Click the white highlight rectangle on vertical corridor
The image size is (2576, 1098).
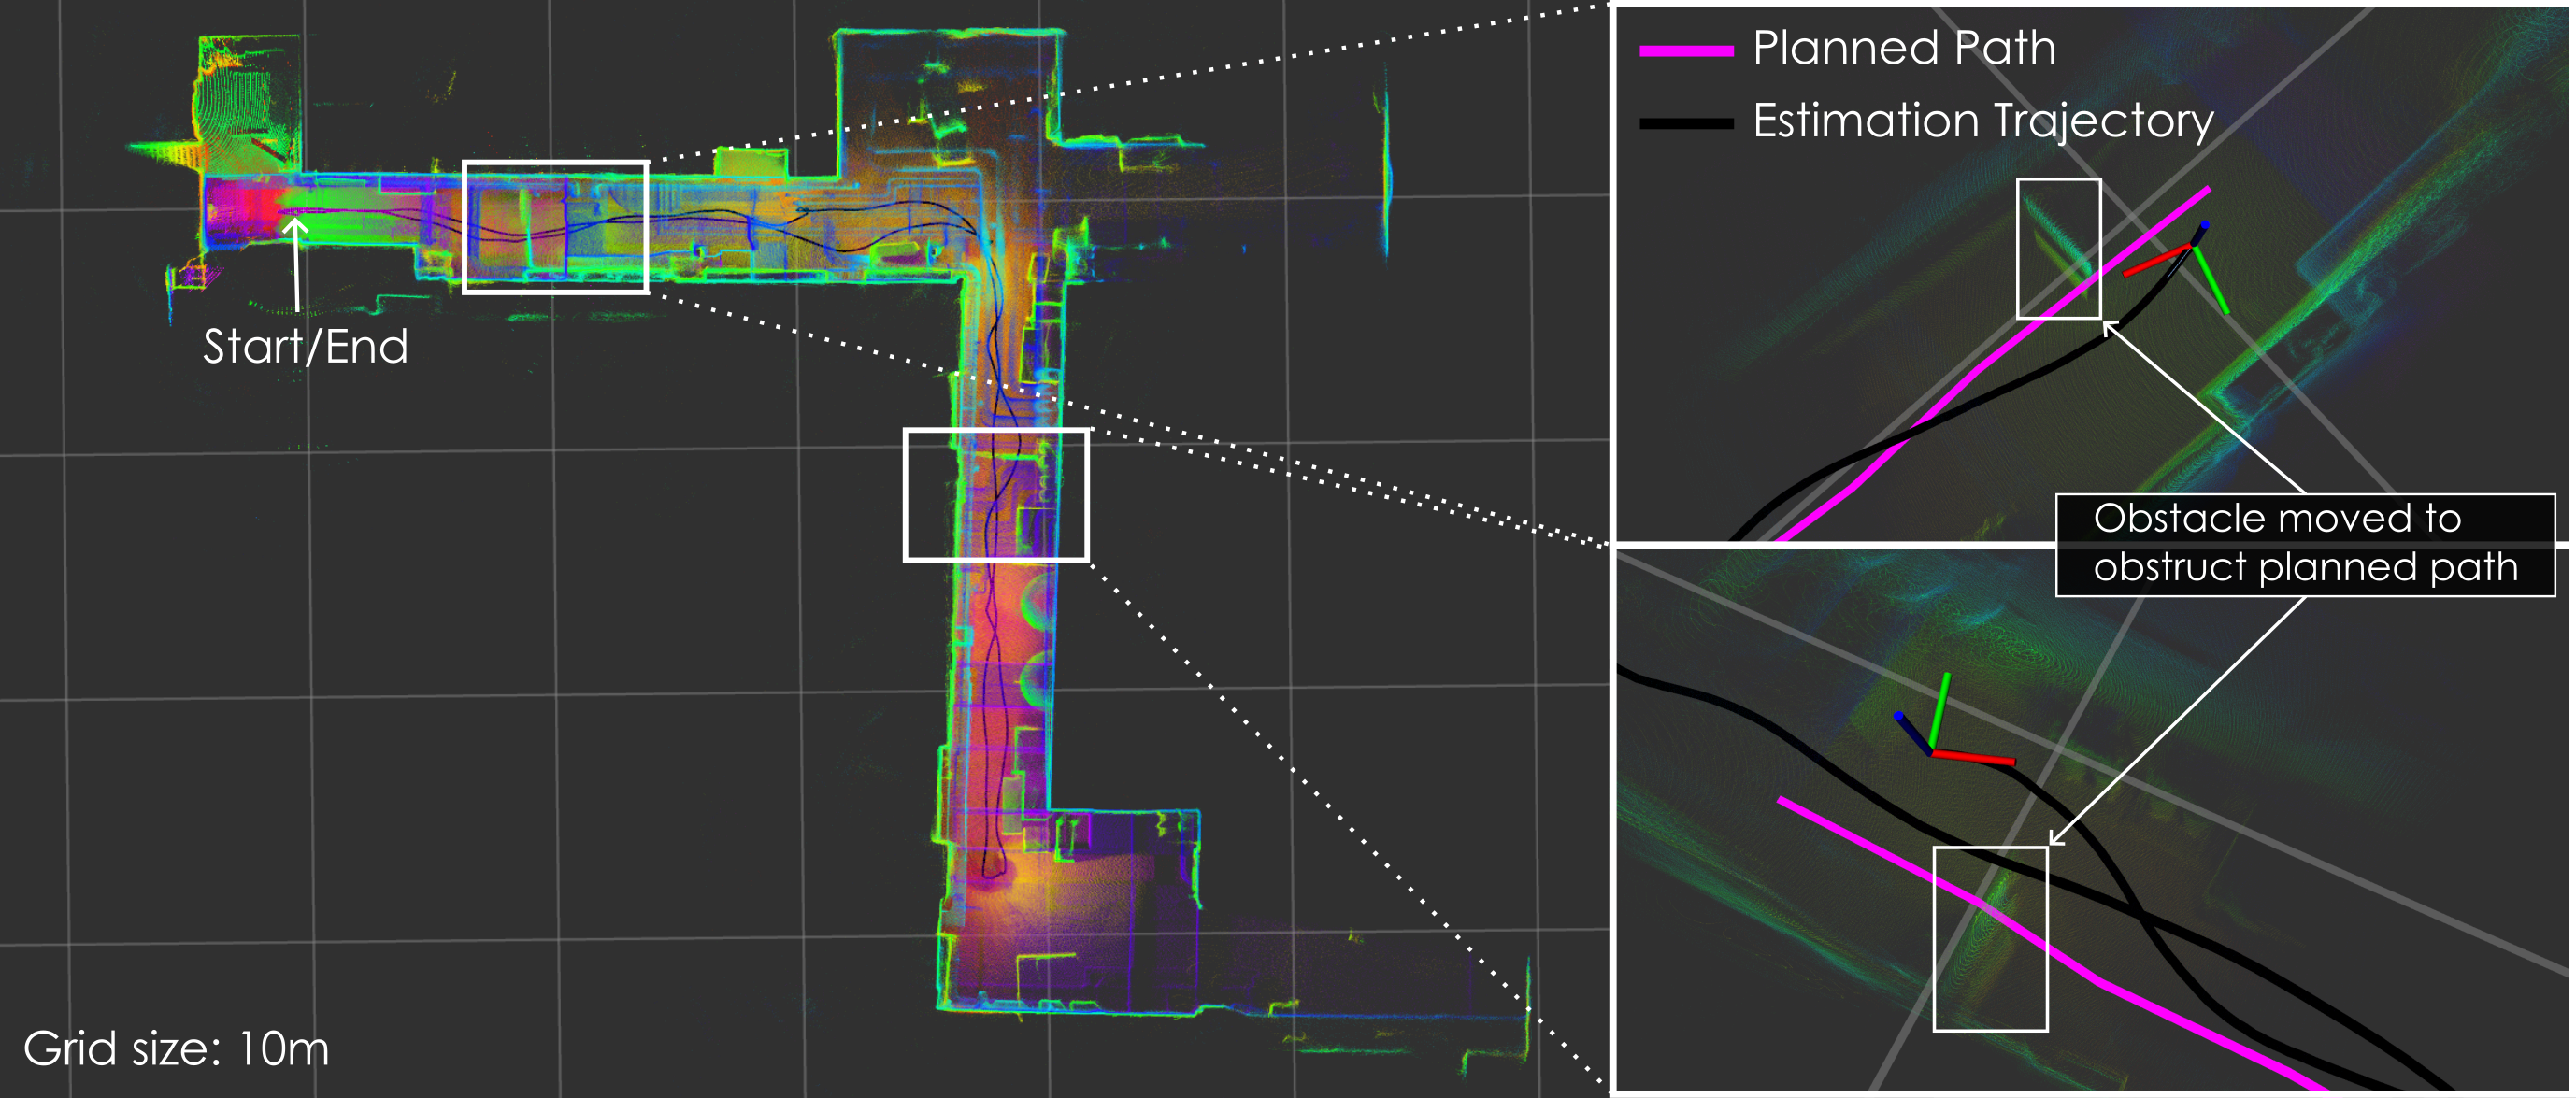point(995,495)
